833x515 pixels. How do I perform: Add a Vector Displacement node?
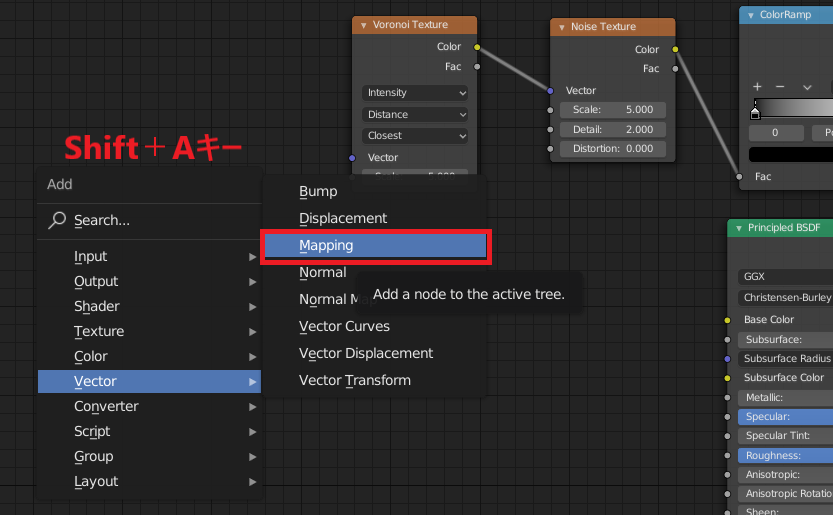point(375,353)
